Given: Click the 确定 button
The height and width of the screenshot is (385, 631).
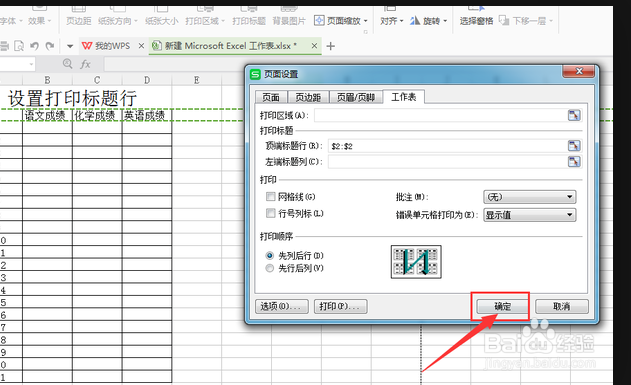Looking at the screenshot, I should (x=502, y=307).
